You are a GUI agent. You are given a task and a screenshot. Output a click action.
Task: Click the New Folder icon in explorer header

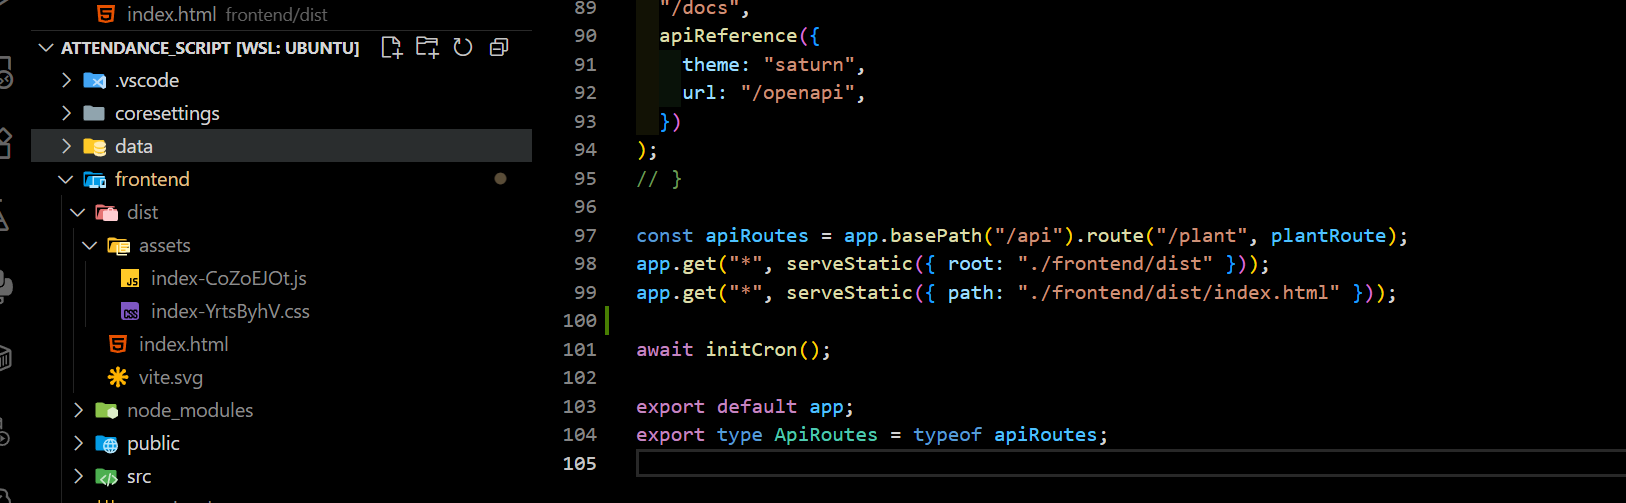427,47
